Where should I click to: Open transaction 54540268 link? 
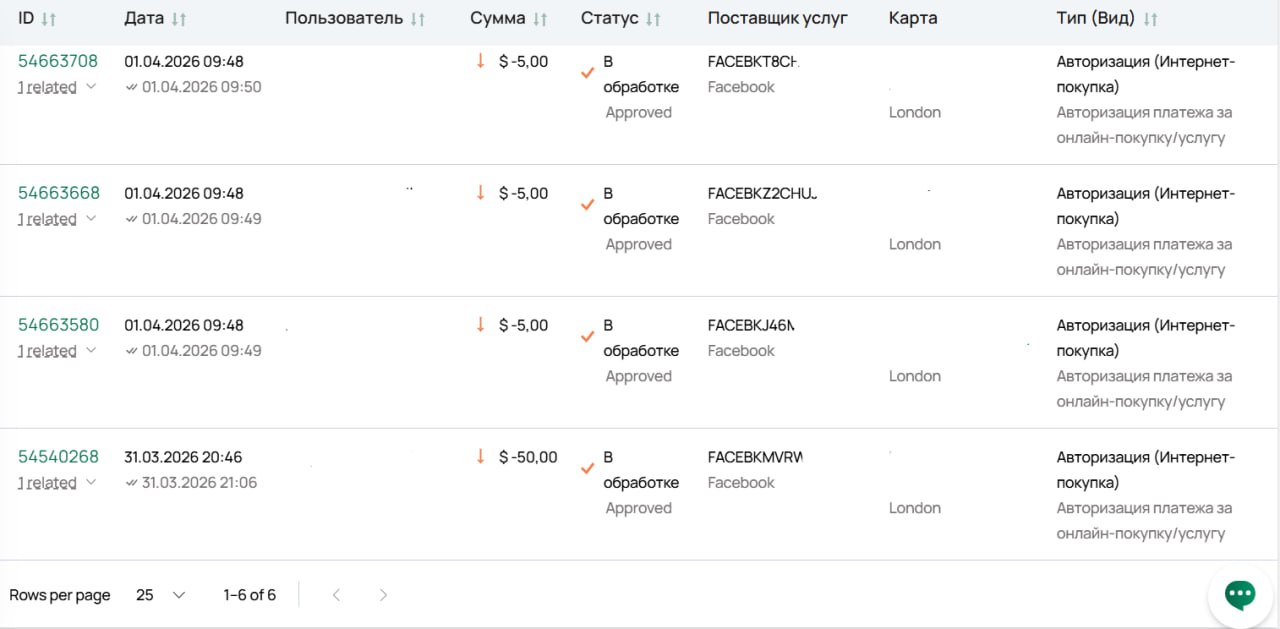58,457
